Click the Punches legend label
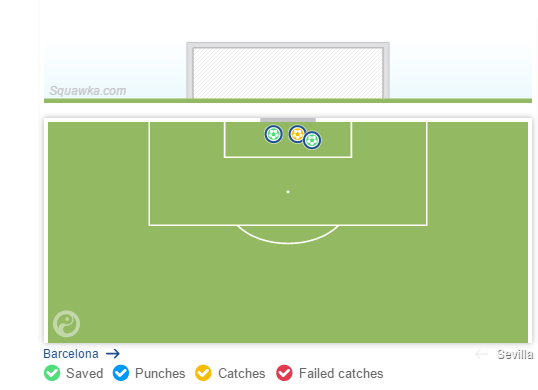Image resolution: width=538 pixels, height=390 pixels. [160, 374]
